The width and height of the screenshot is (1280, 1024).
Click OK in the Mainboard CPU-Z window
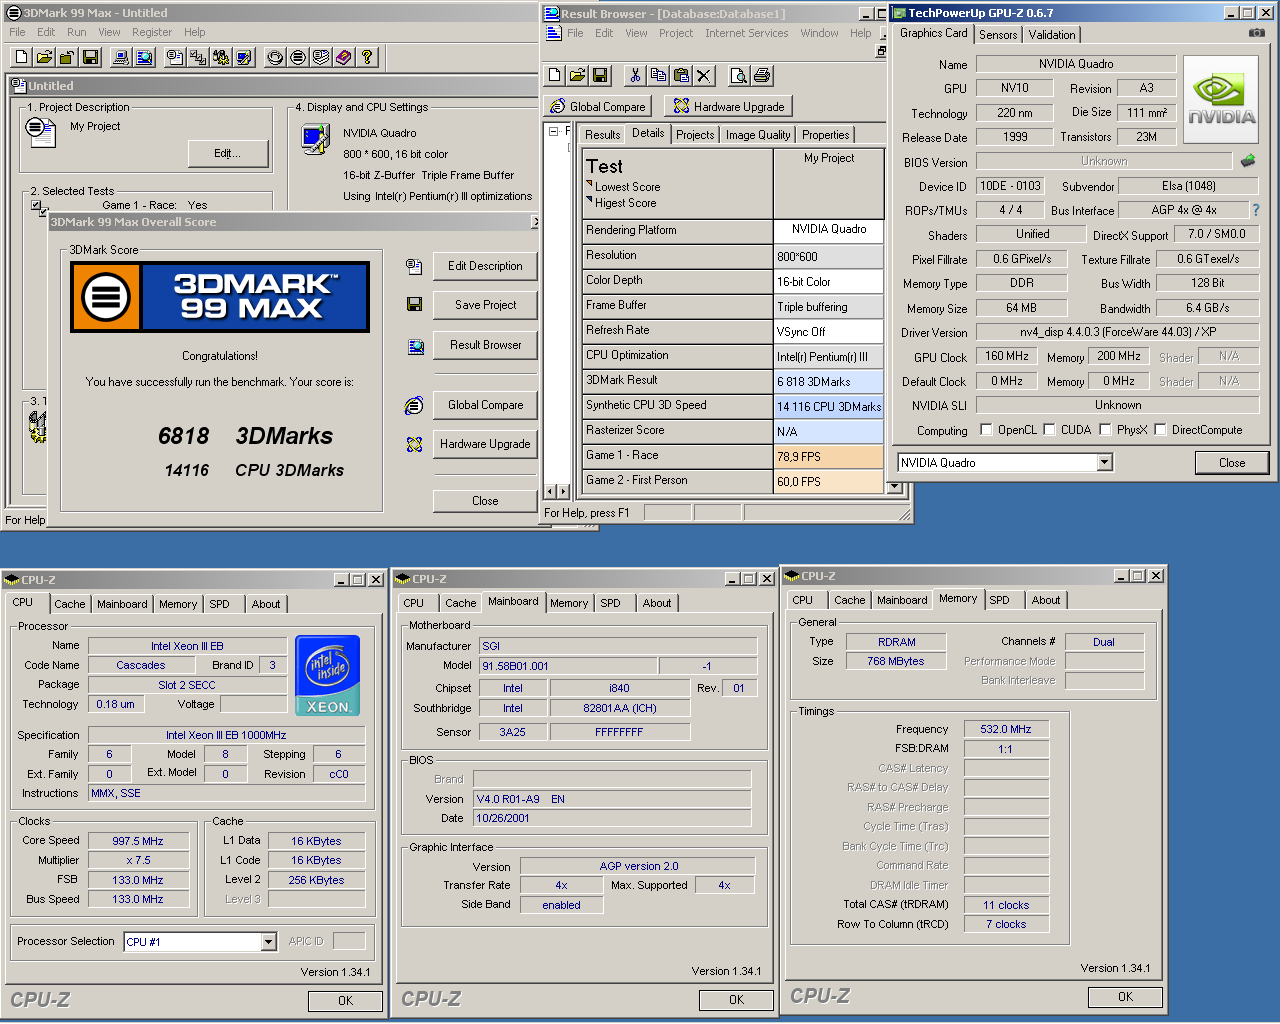tap(736, 999)
